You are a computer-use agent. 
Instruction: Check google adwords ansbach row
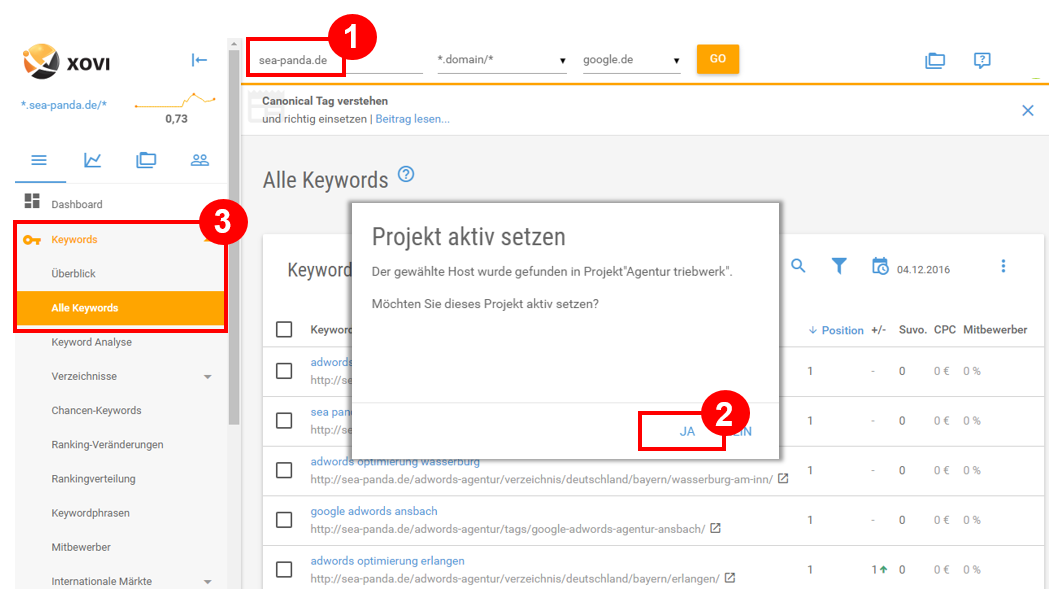click(284, 520)
